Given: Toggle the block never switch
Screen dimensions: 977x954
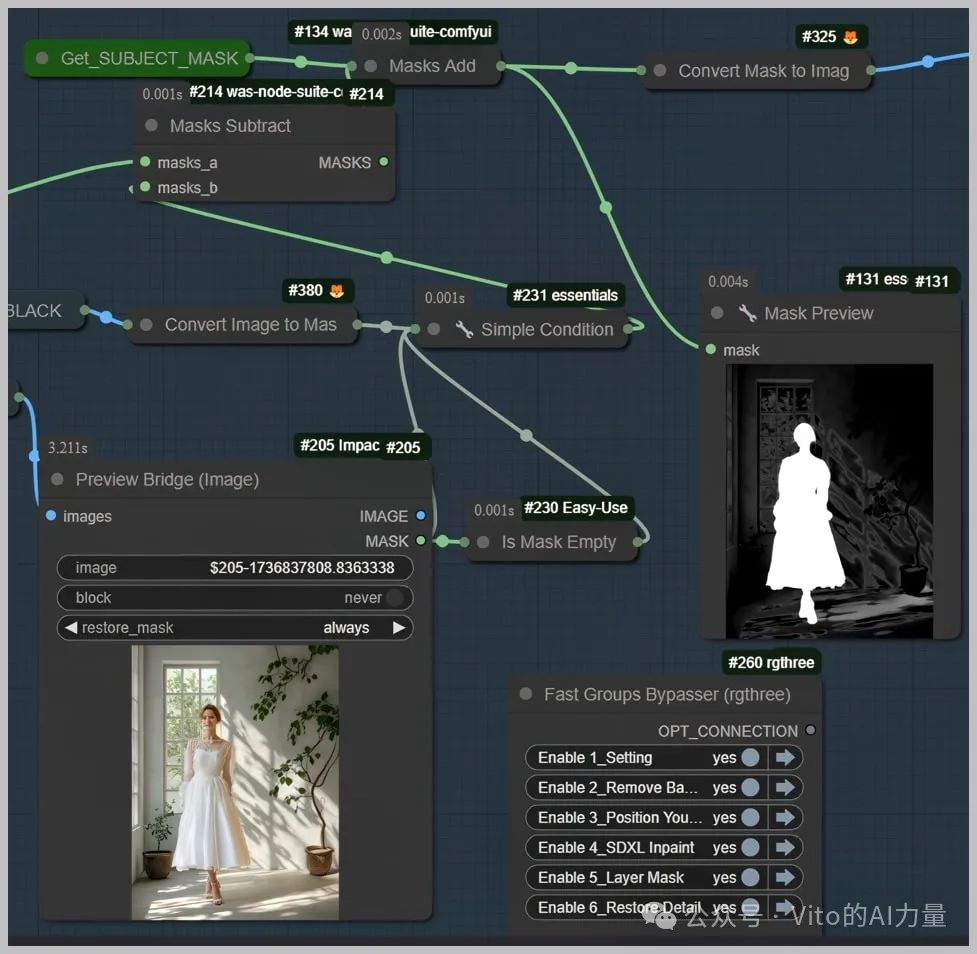Looking at the screenshot, I should pos(394,598).
